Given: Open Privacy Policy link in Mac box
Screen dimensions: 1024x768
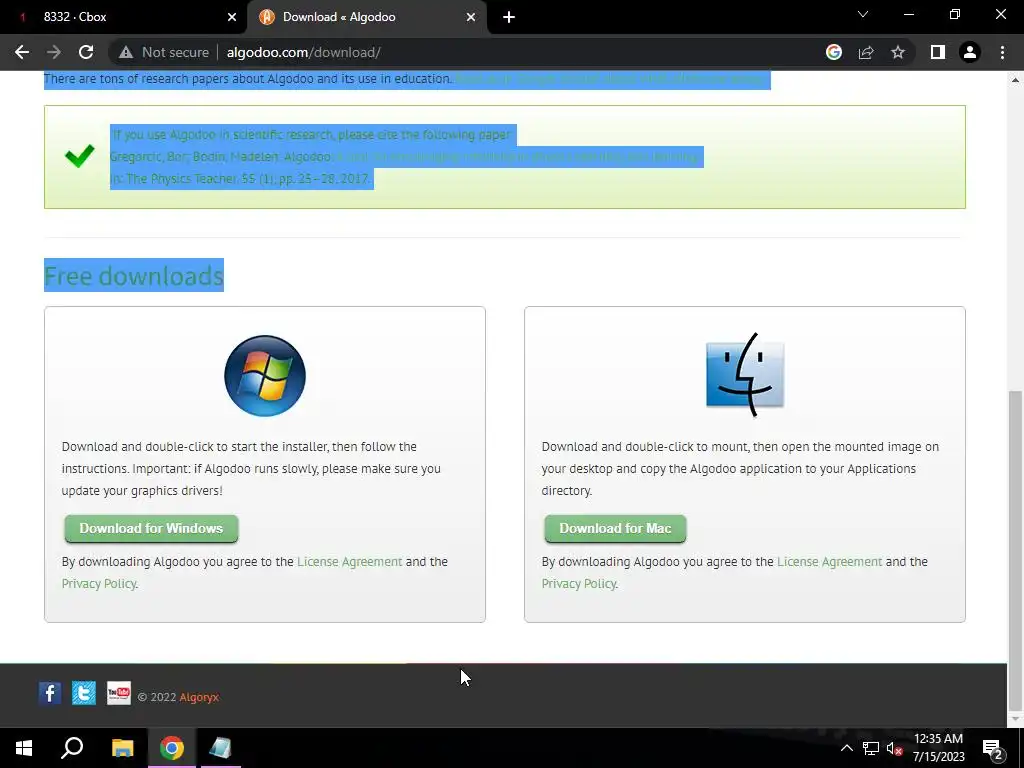Looking at the screenshot, I should [x=579, y=584].
